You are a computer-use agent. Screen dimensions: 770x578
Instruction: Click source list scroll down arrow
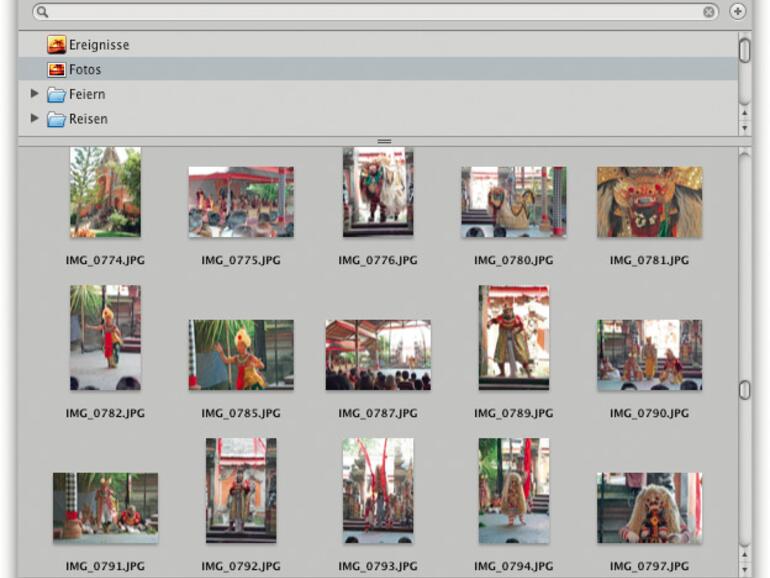pyautogui.click(x=744, y=128)
